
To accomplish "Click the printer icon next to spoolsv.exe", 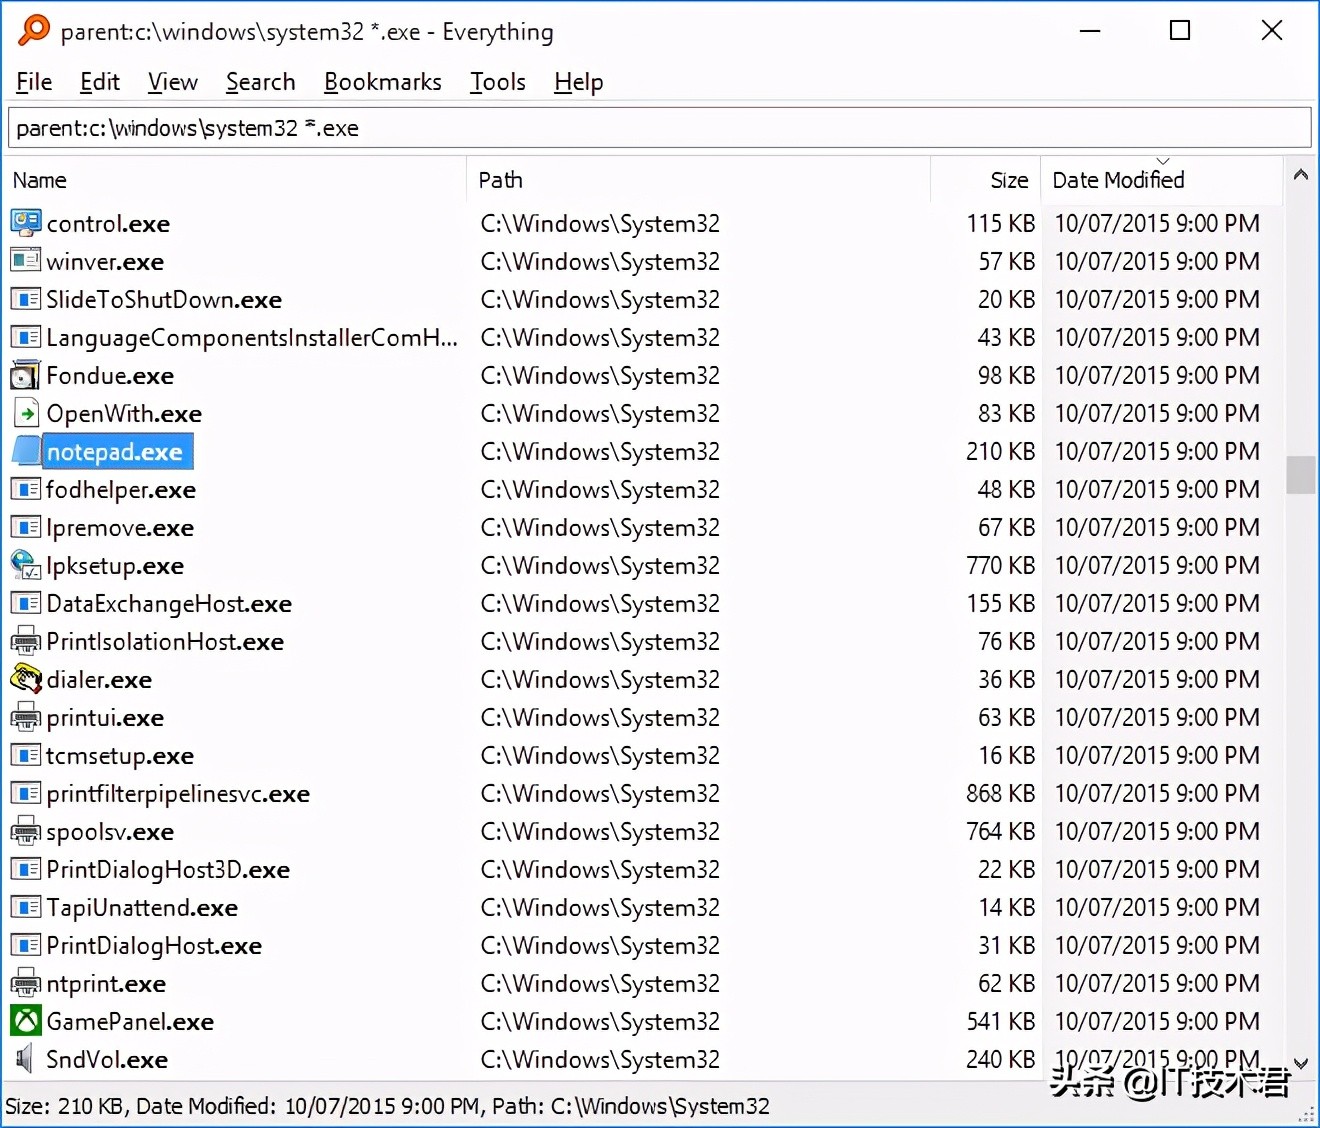I will tap(25, 831).
